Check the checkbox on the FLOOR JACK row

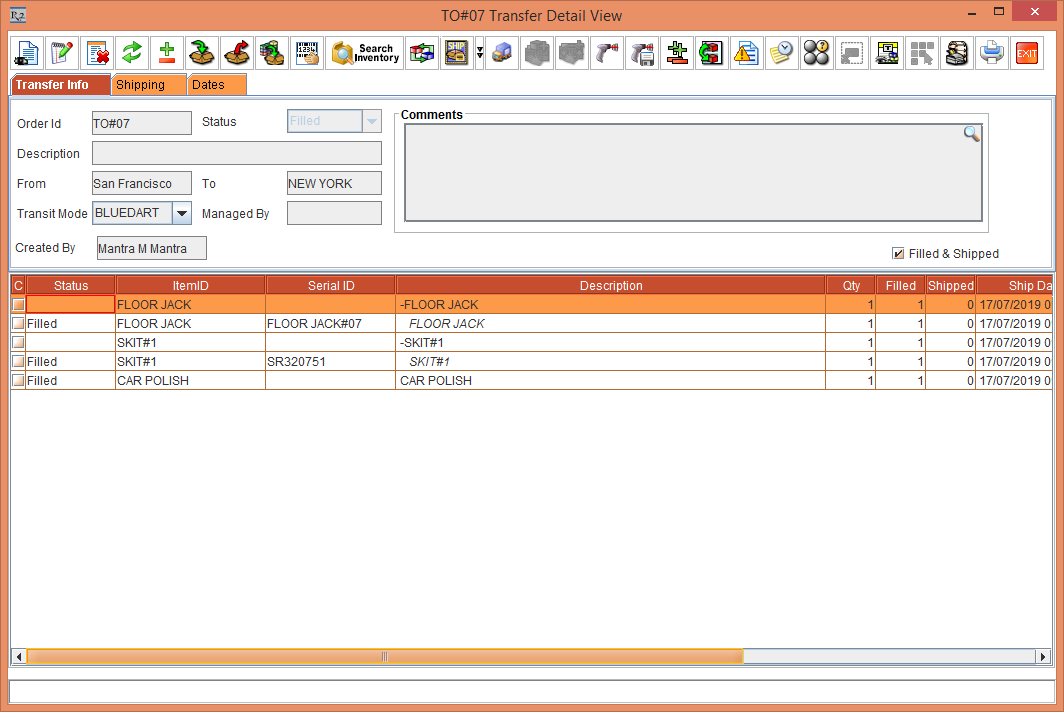[17, 304]
